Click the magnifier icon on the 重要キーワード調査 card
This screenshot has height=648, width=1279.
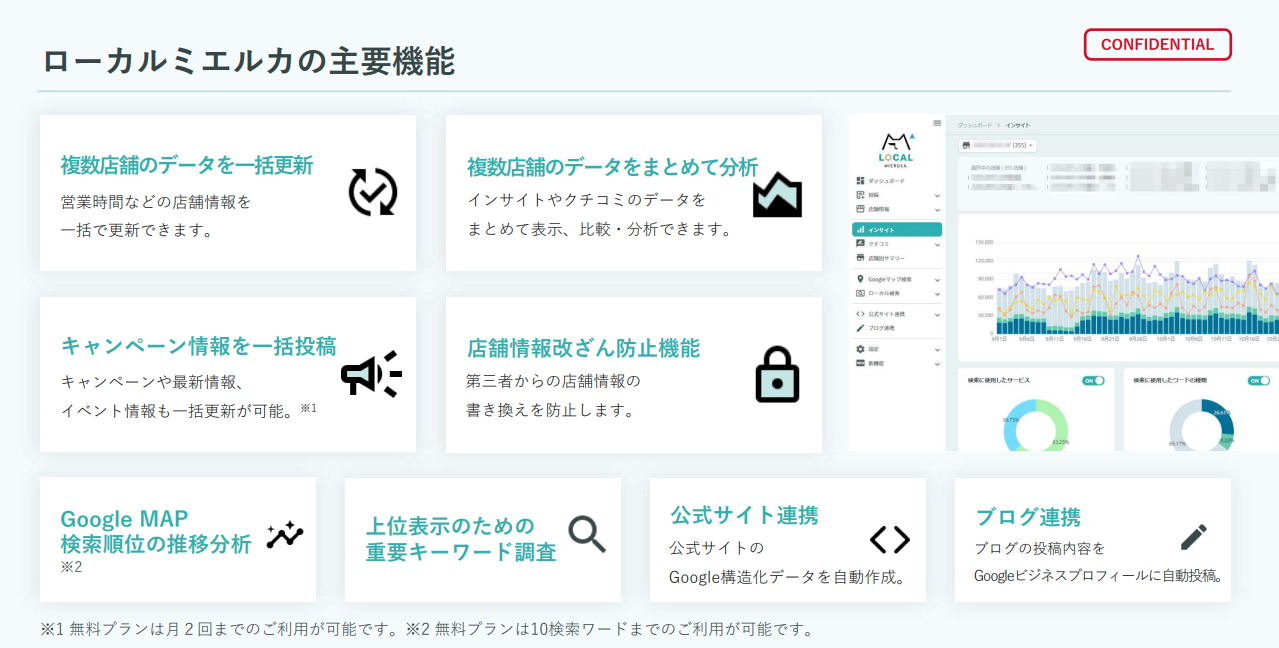point(588,534)
